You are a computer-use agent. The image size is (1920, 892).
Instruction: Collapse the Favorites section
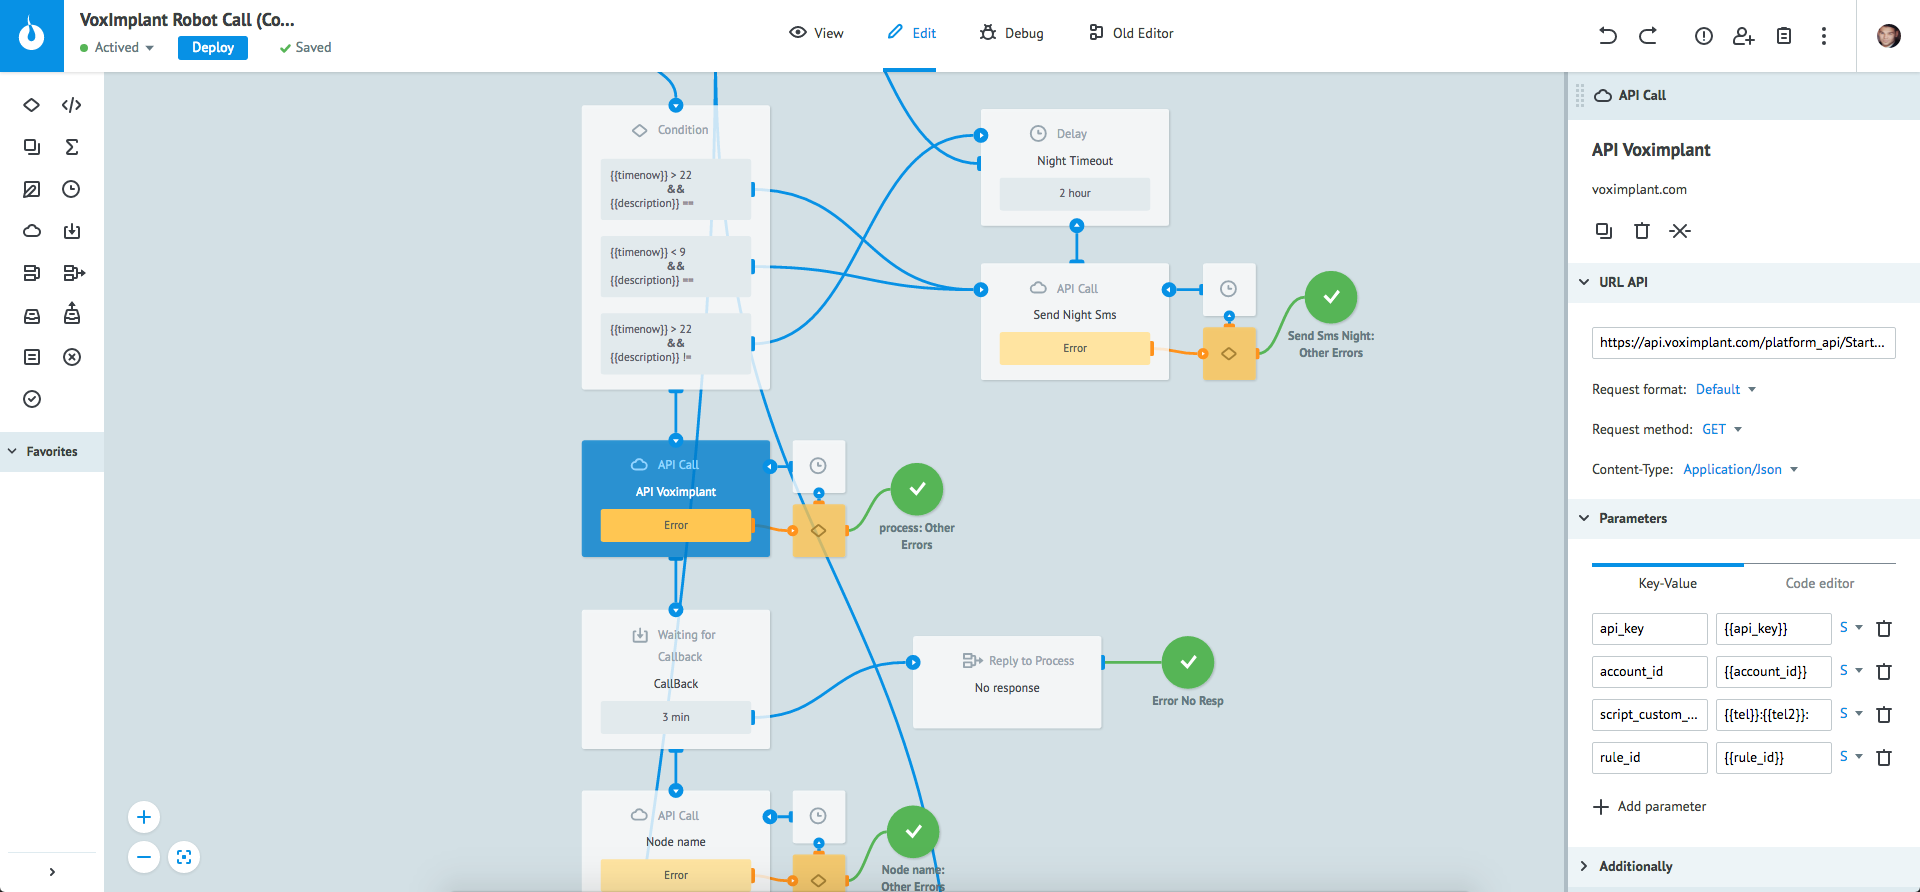coord(51,452)
